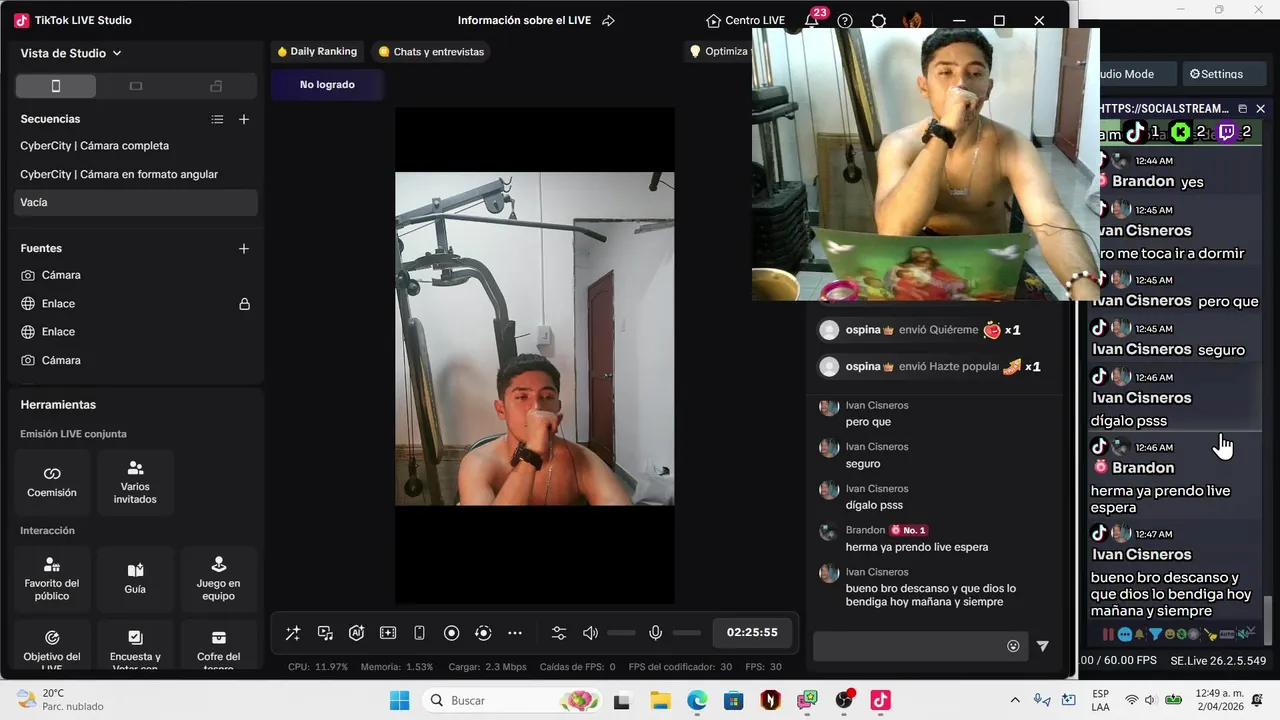This screenshot has height=720, width=1280.
Task: Mute the microphone
Action: click(656, 633)
